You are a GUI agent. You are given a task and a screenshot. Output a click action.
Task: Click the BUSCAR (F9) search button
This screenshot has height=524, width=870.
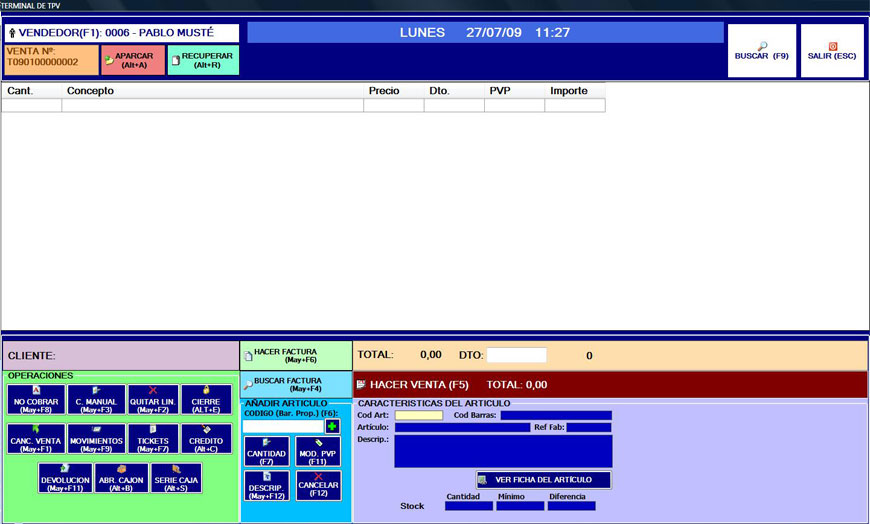762,51
